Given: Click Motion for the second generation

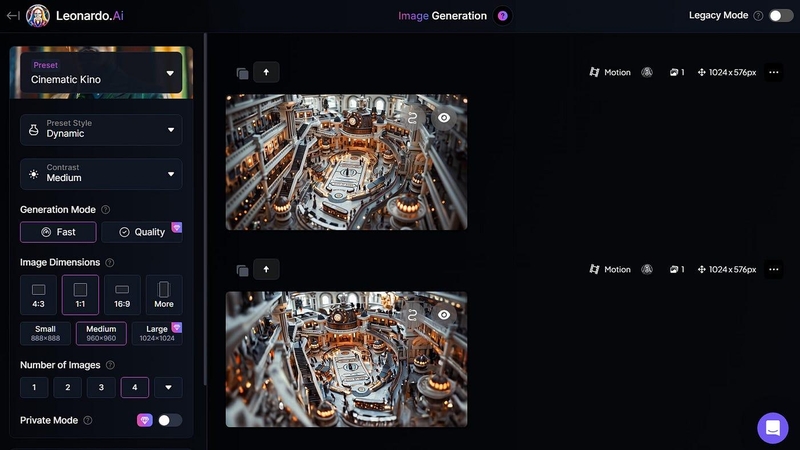Looking at the screenshot, I should (x=610, y=269).
